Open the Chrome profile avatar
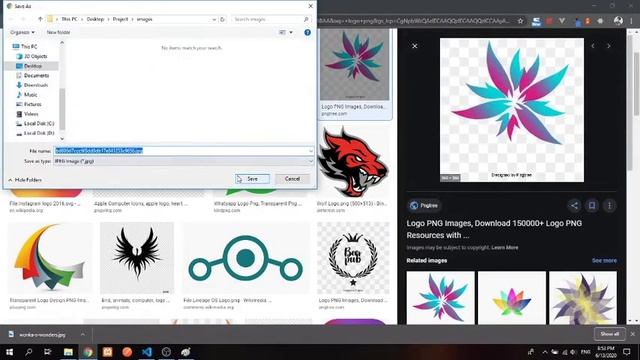640x360 pixels. (618, 21)
